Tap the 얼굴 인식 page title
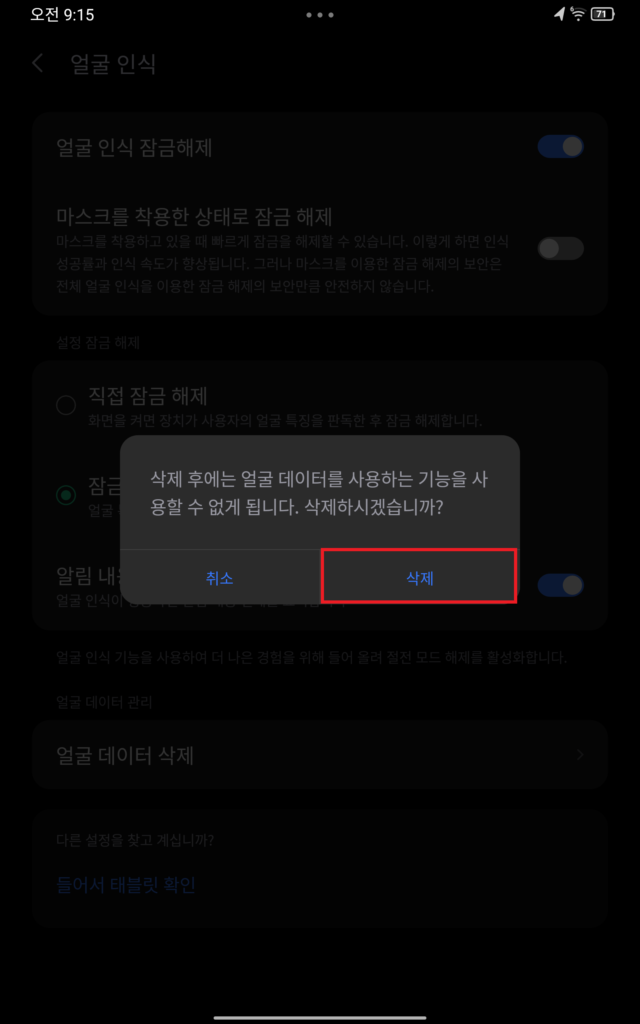The width and height of the screenshot is (640, 1024). click(113, 64)
